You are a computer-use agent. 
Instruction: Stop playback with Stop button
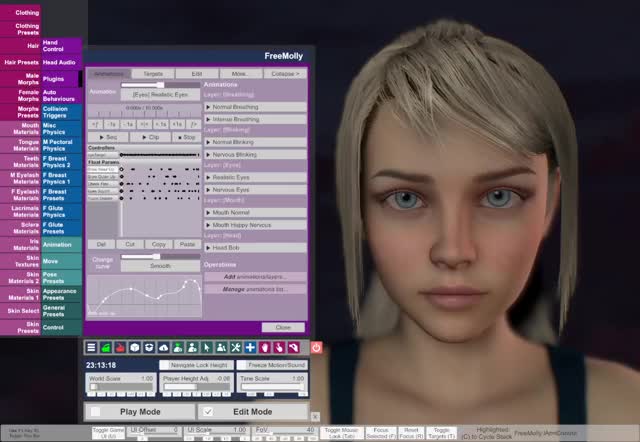pos(187,137)
